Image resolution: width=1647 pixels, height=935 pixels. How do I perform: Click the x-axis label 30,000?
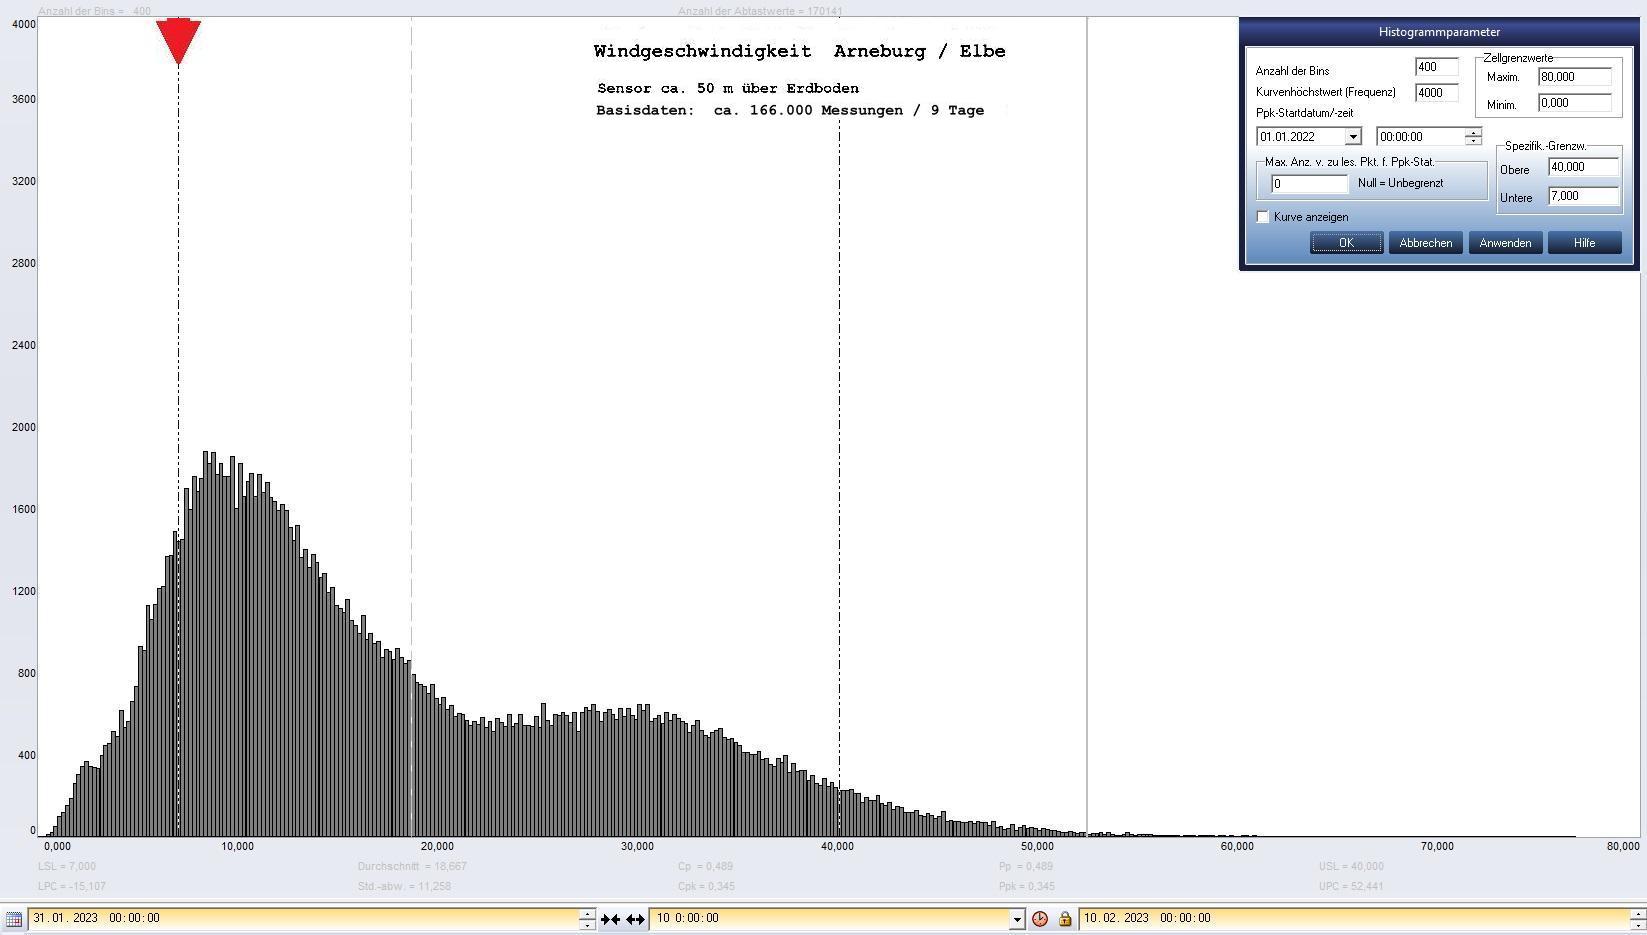[637, 846]
